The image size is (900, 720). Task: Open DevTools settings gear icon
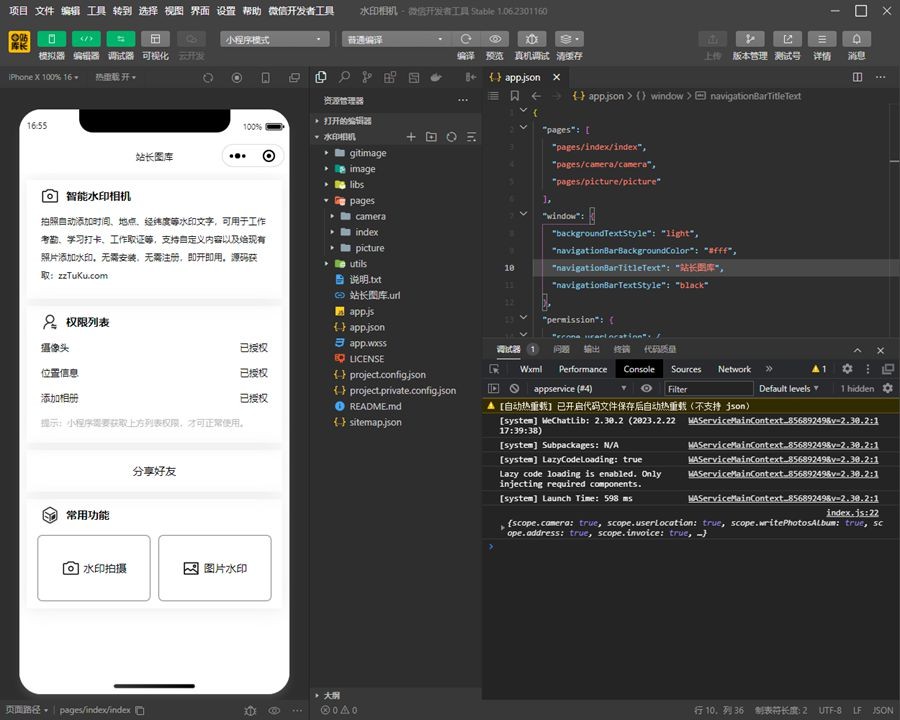[x=847, y=369]
